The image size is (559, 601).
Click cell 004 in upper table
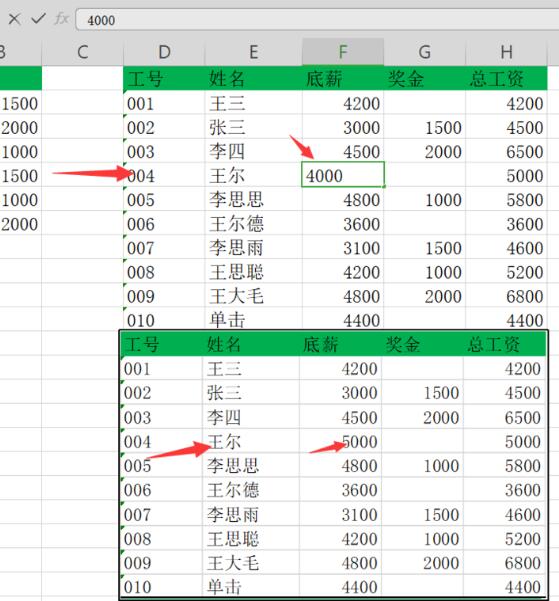click(x=164, y=176)
